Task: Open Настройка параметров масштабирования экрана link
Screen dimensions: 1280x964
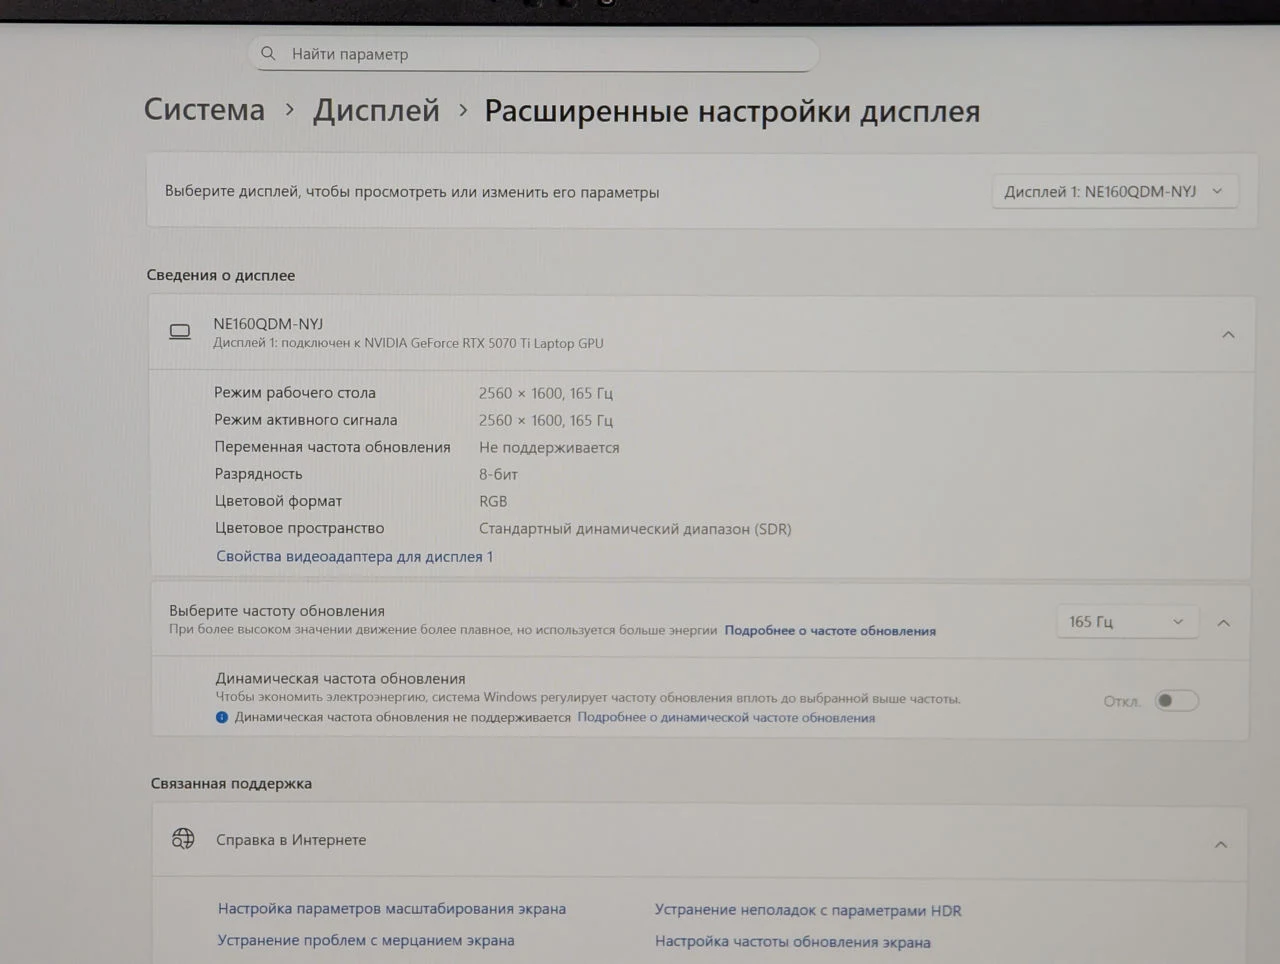Action: point(392,908)
